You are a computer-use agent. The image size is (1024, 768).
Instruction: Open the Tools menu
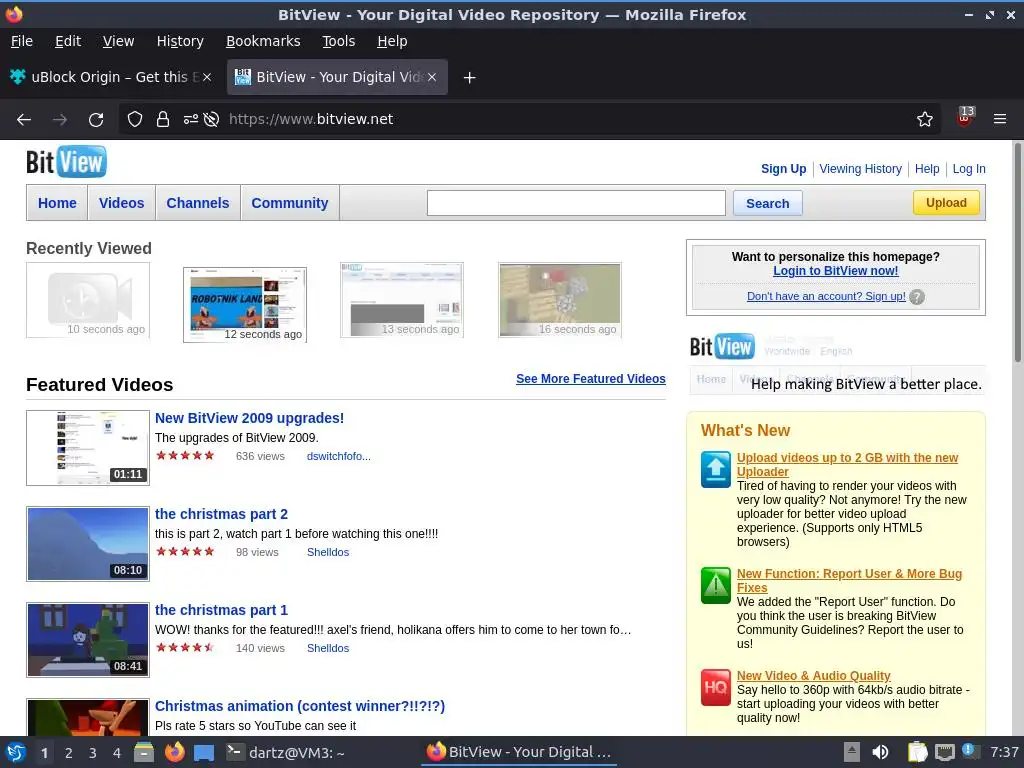338,41
